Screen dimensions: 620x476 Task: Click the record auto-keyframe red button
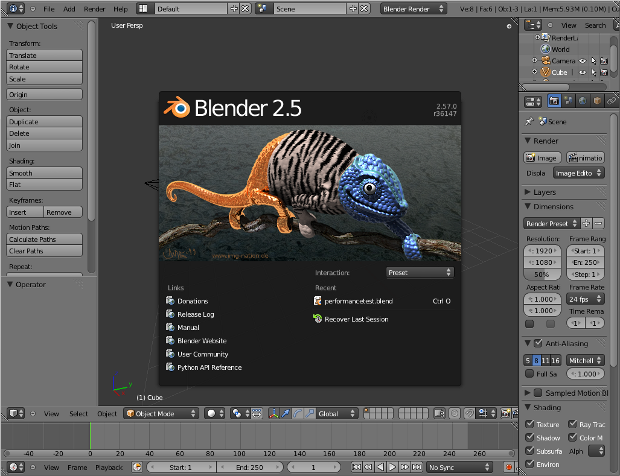(x=508, y=467)
